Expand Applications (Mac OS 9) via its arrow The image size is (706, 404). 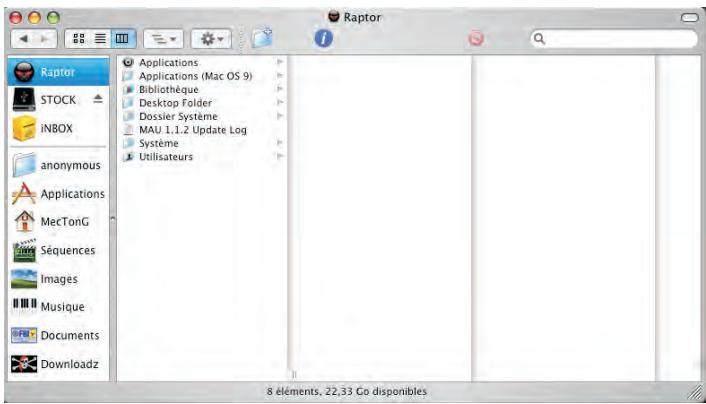click(x=280, y=75)
